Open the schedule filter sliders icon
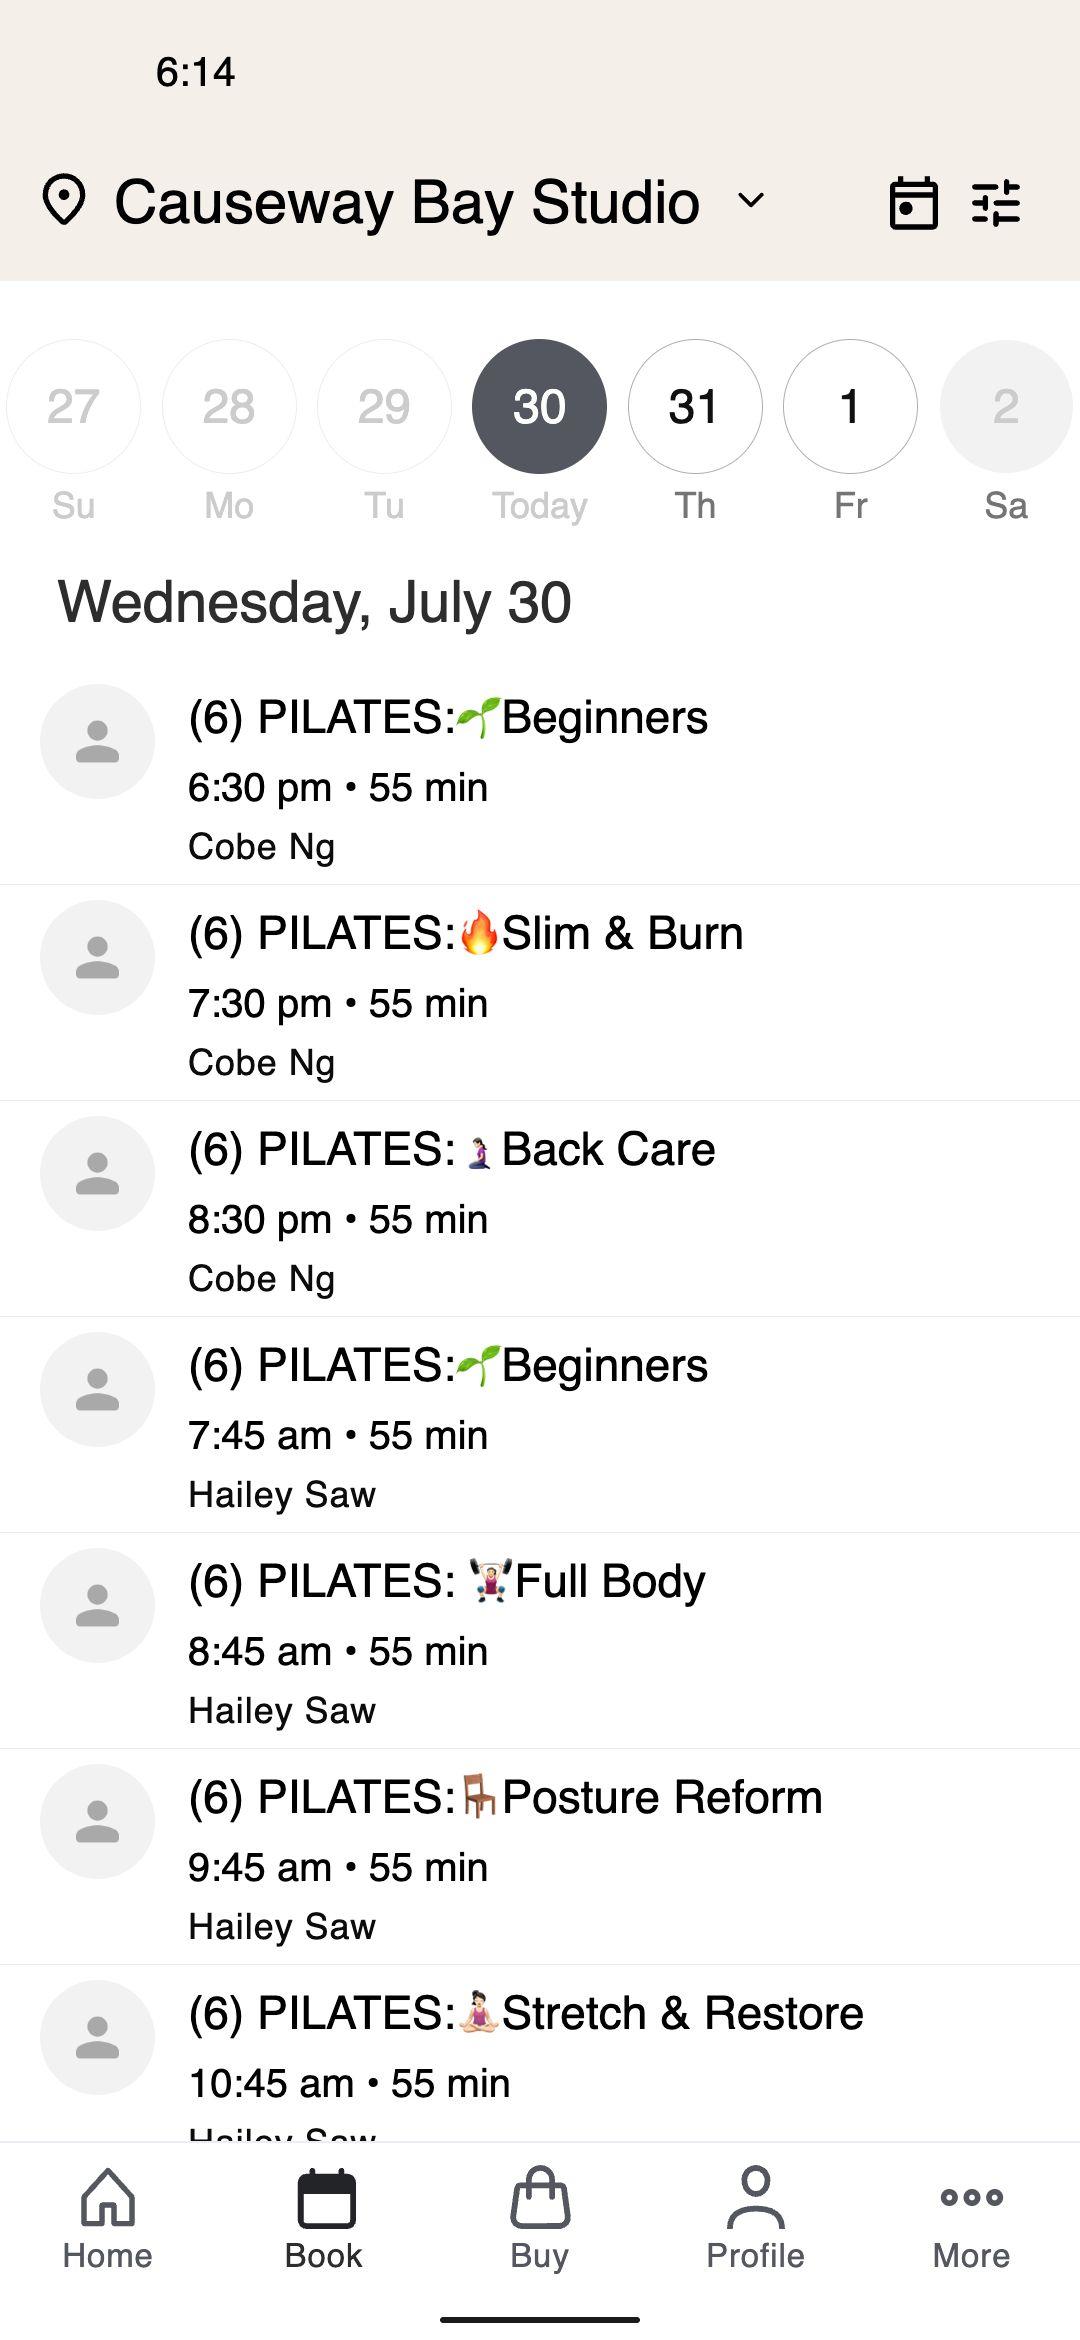The image size is (1080, 2340). pyautogui.click(x=996, y=203)
